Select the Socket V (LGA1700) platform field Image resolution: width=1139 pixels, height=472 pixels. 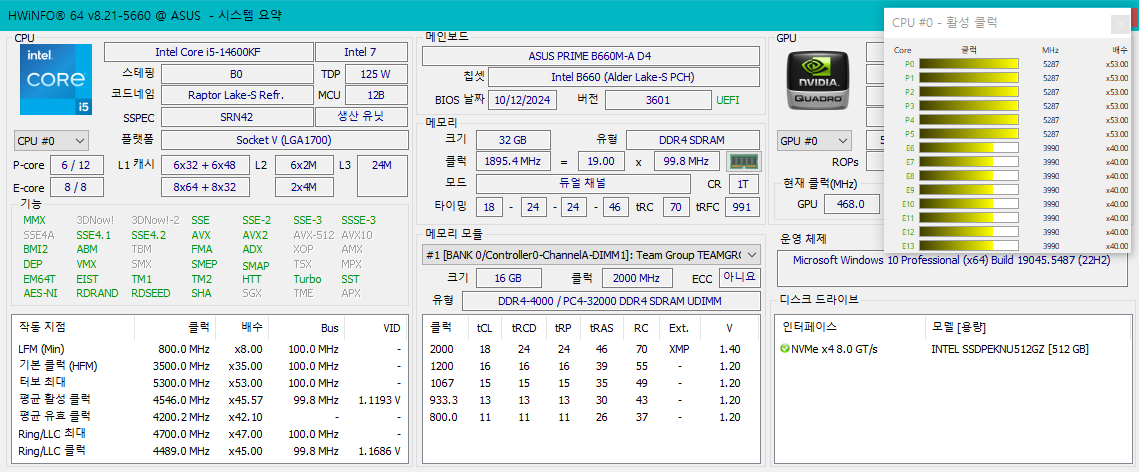pos(284,140)
